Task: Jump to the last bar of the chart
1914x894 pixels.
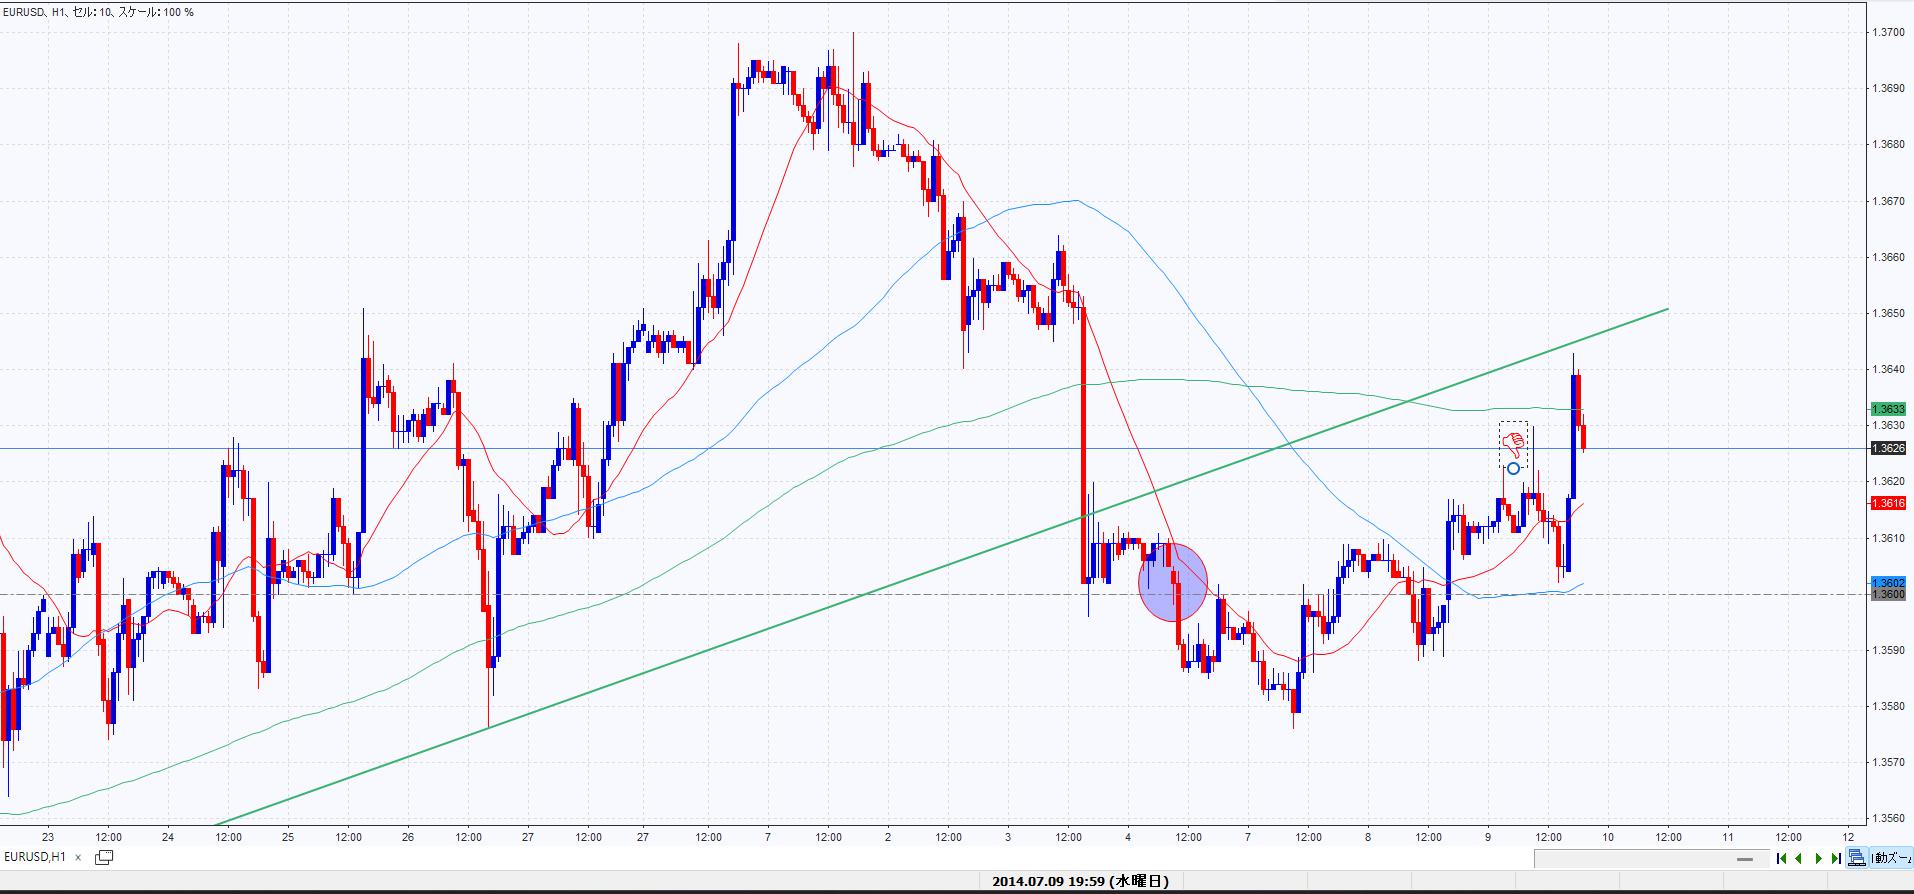Action: click(1836, 858)
